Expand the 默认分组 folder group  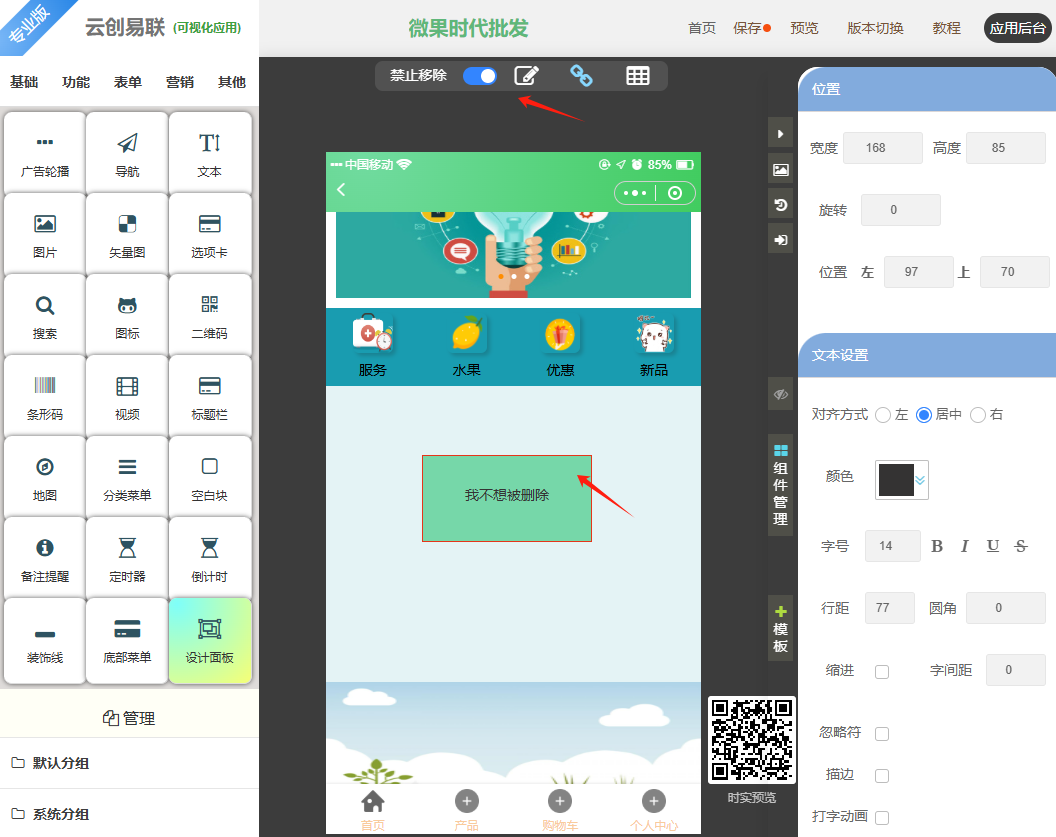60,763
